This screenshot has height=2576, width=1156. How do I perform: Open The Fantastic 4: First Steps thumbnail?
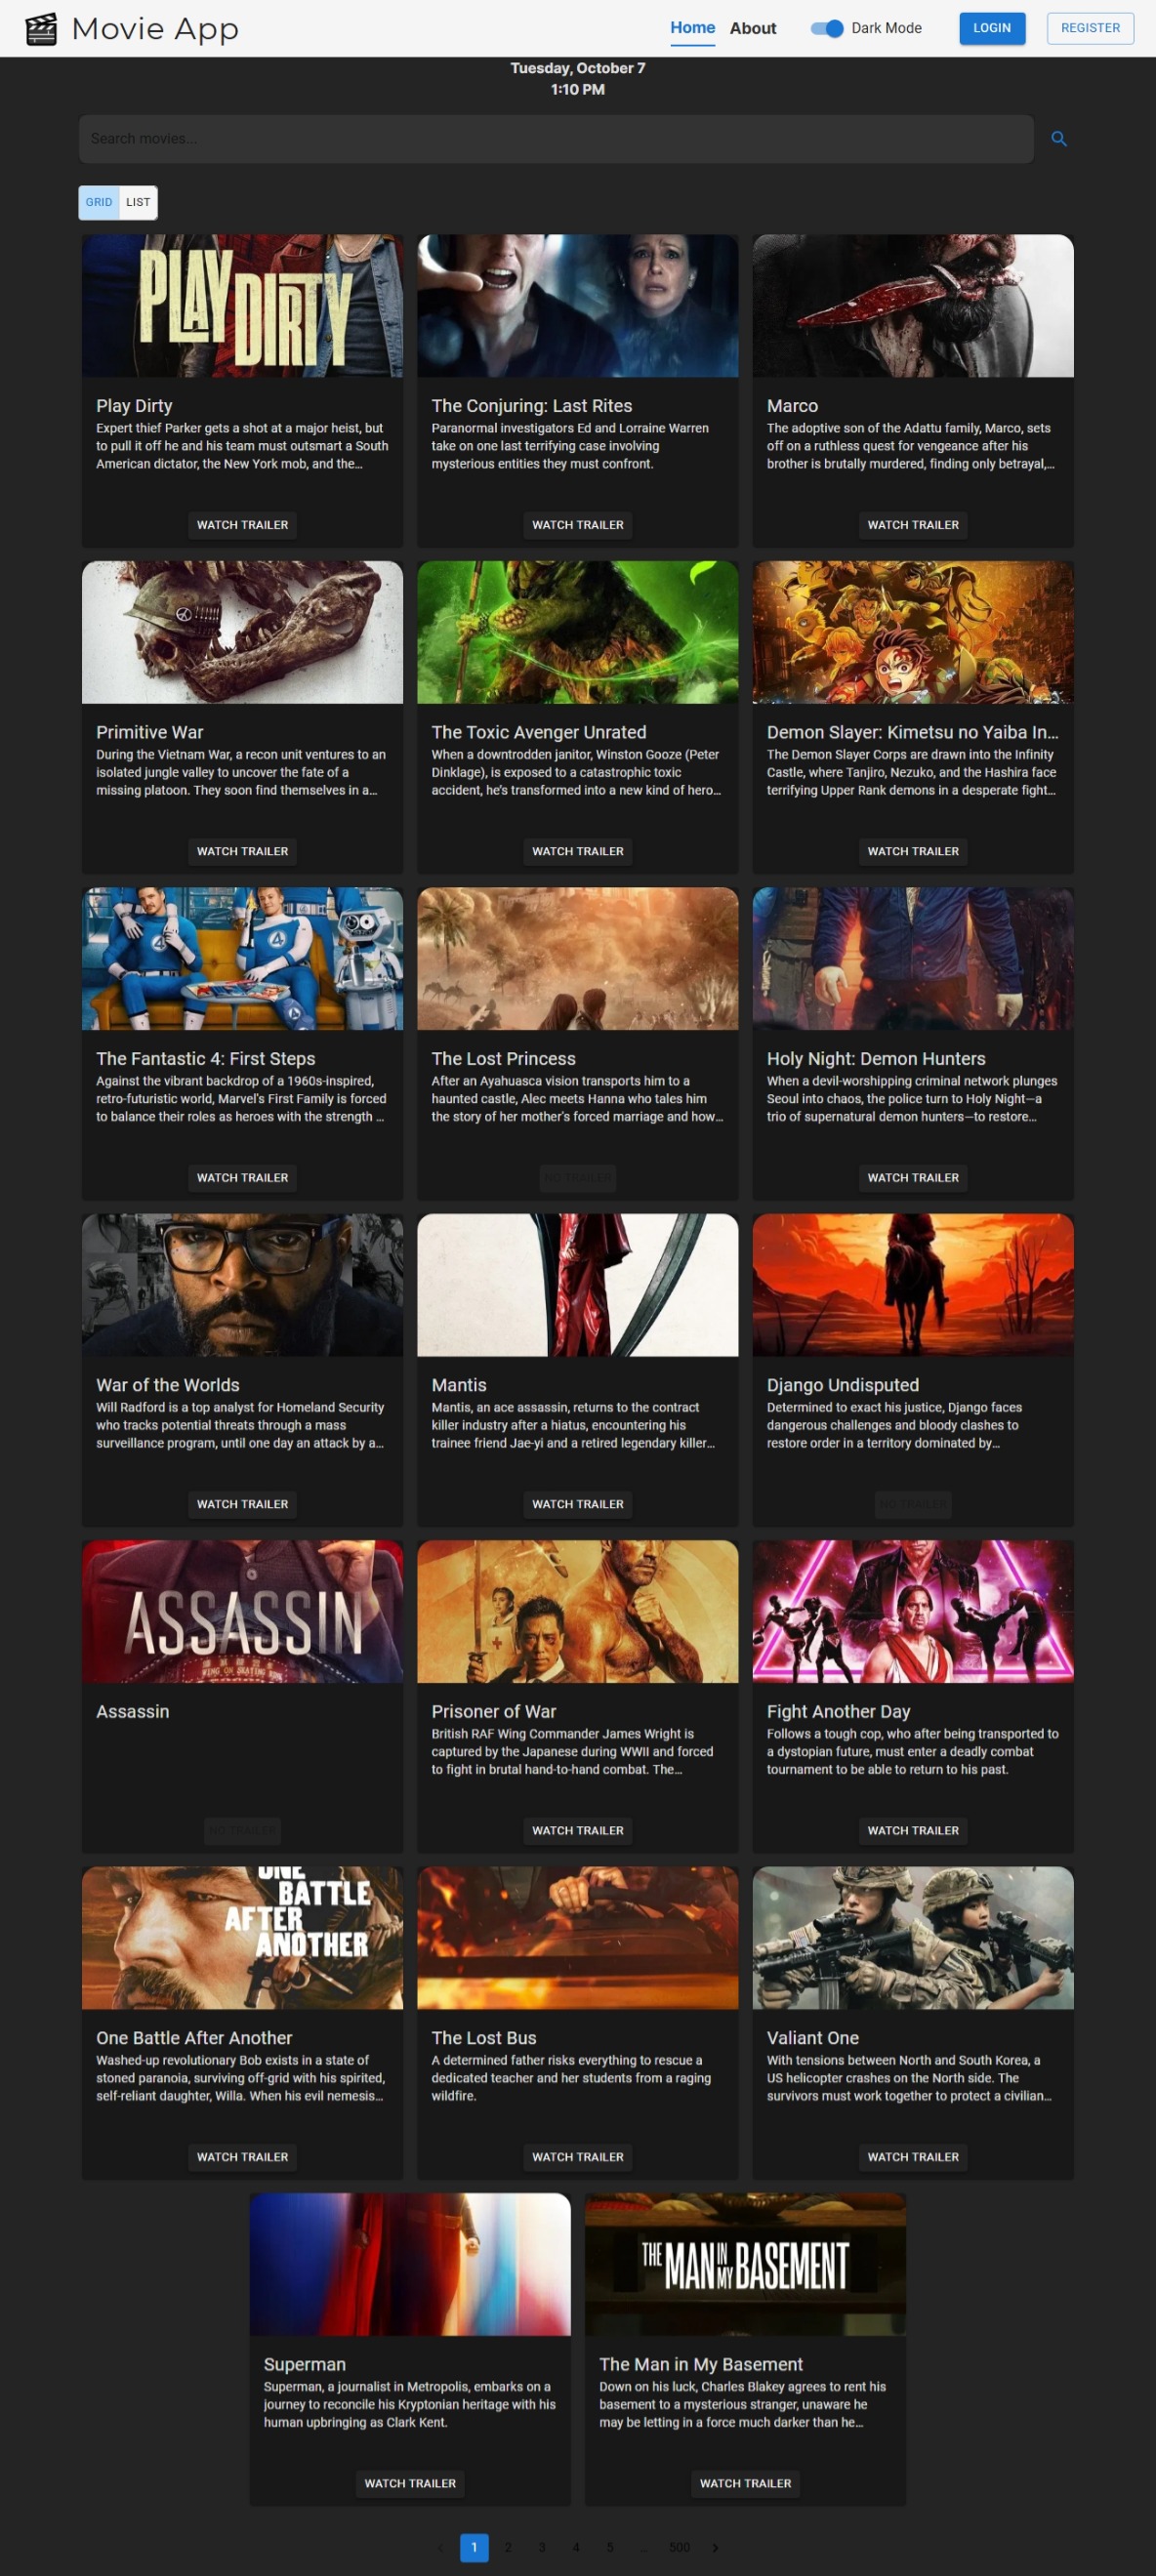[242, 958]
